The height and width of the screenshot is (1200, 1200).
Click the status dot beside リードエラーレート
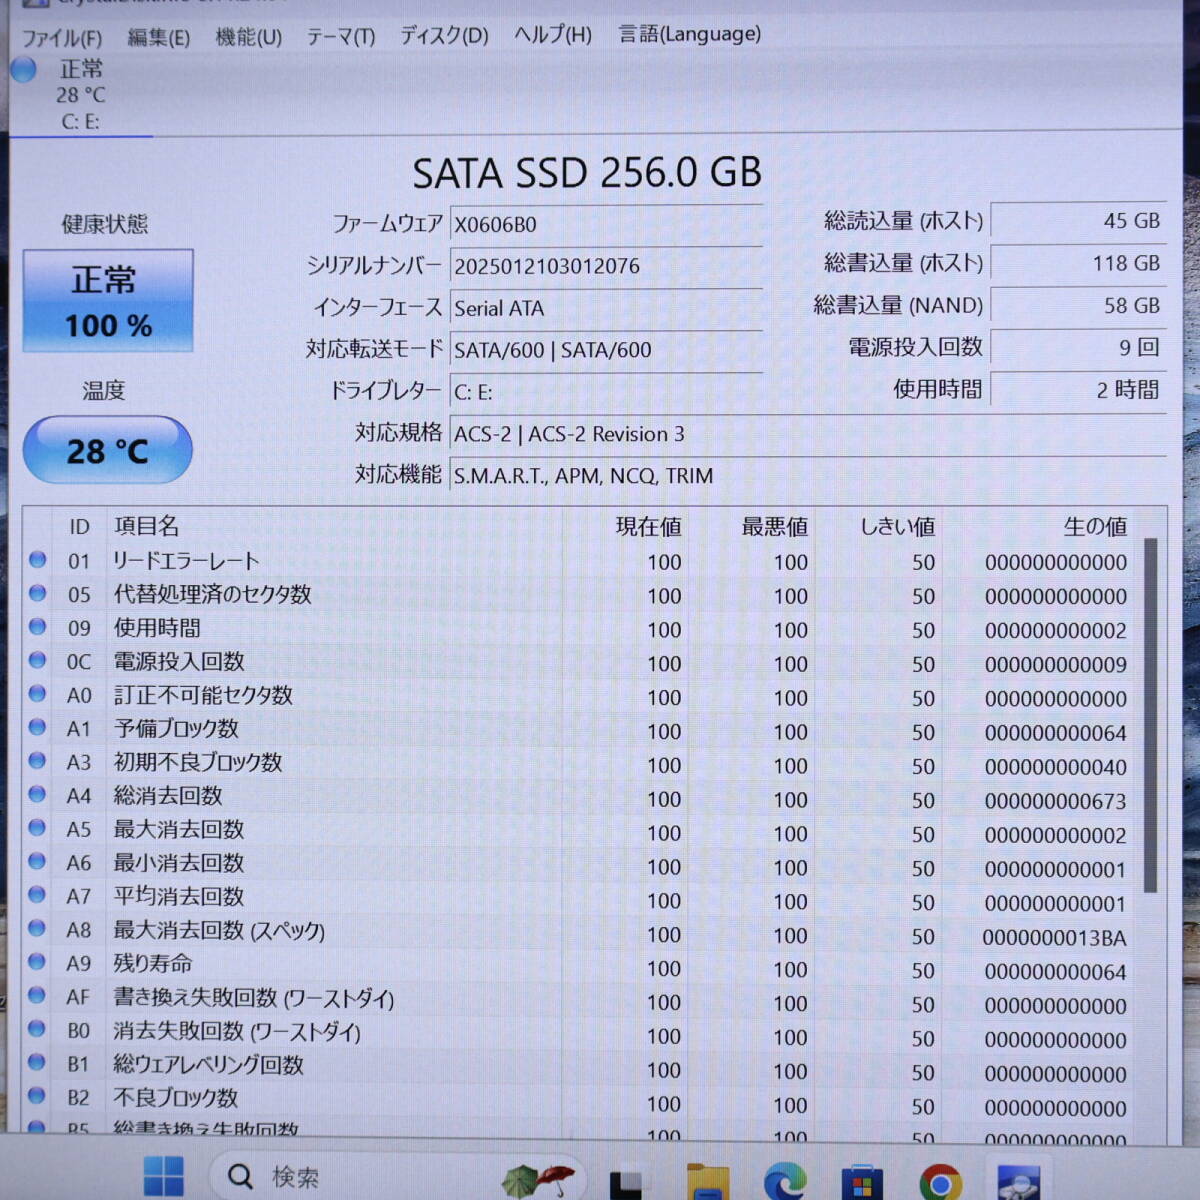(x=37, y=560)
